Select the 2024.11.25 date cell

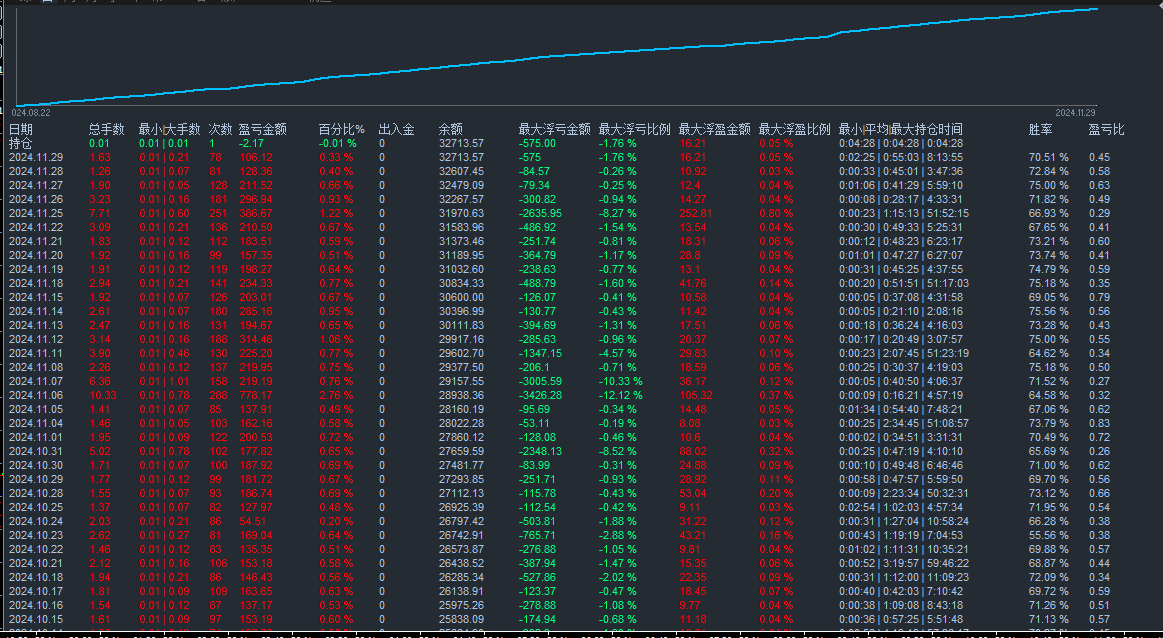click(x=36, y=213)
